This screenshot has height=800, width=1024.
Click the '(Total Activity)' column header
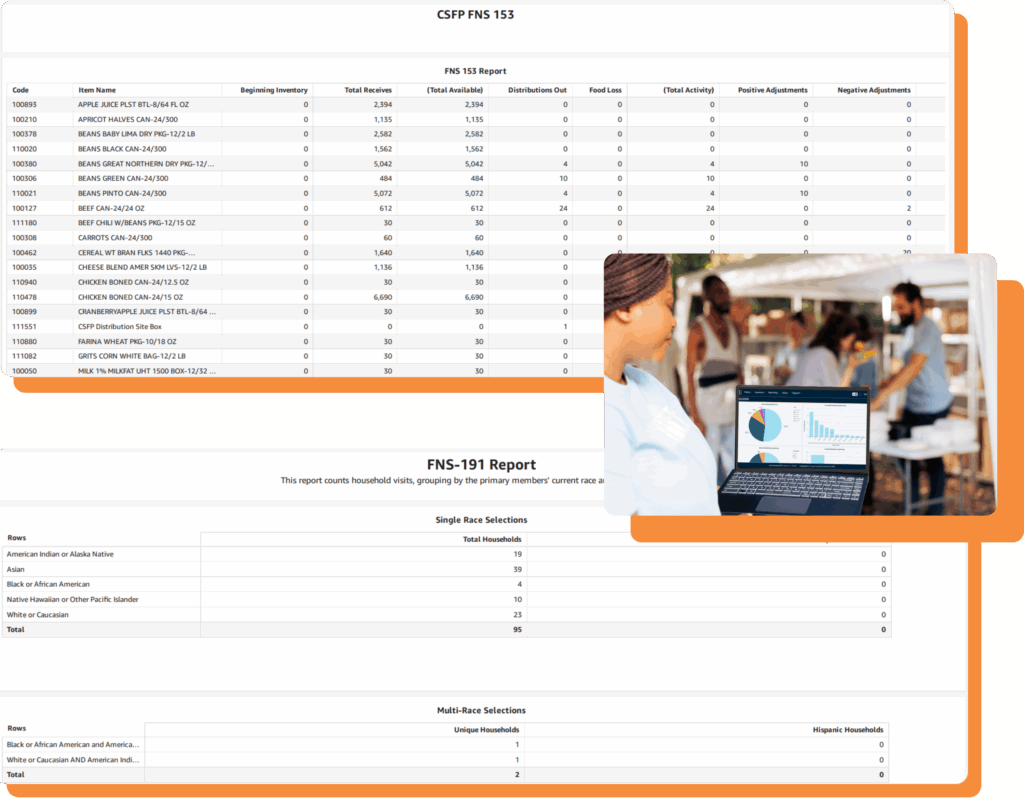click(688, 90)
